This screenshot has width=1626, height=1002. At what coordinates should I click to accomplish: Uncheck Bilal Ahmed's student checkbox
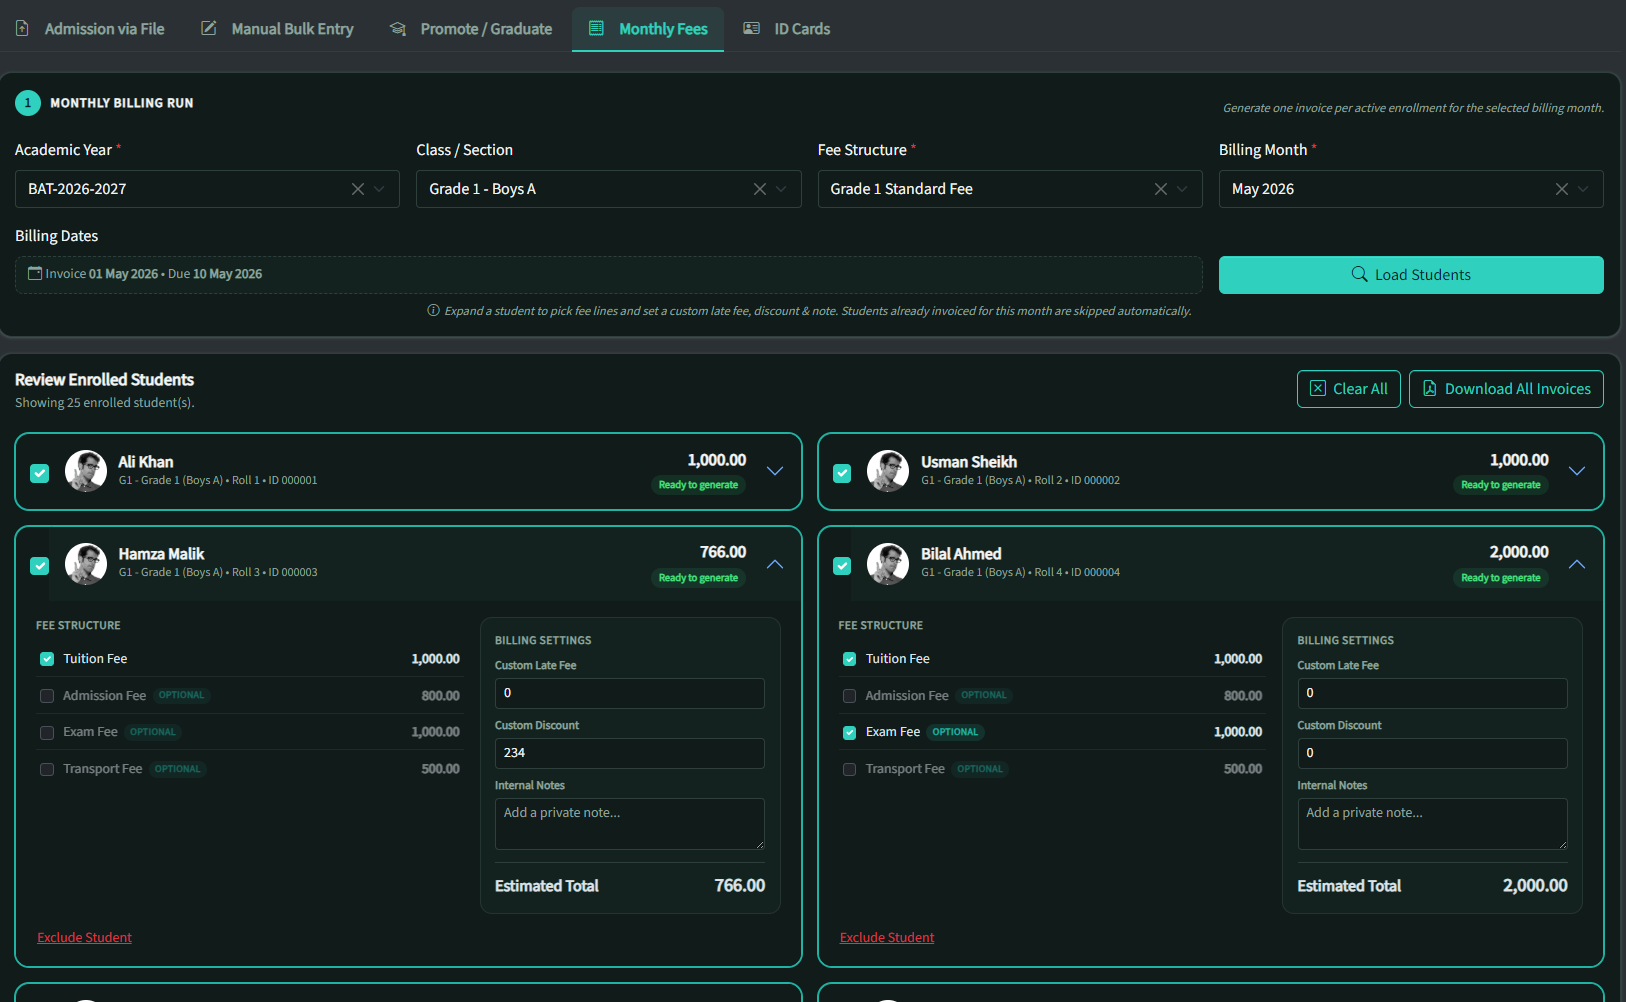click(x=842, y=566)
